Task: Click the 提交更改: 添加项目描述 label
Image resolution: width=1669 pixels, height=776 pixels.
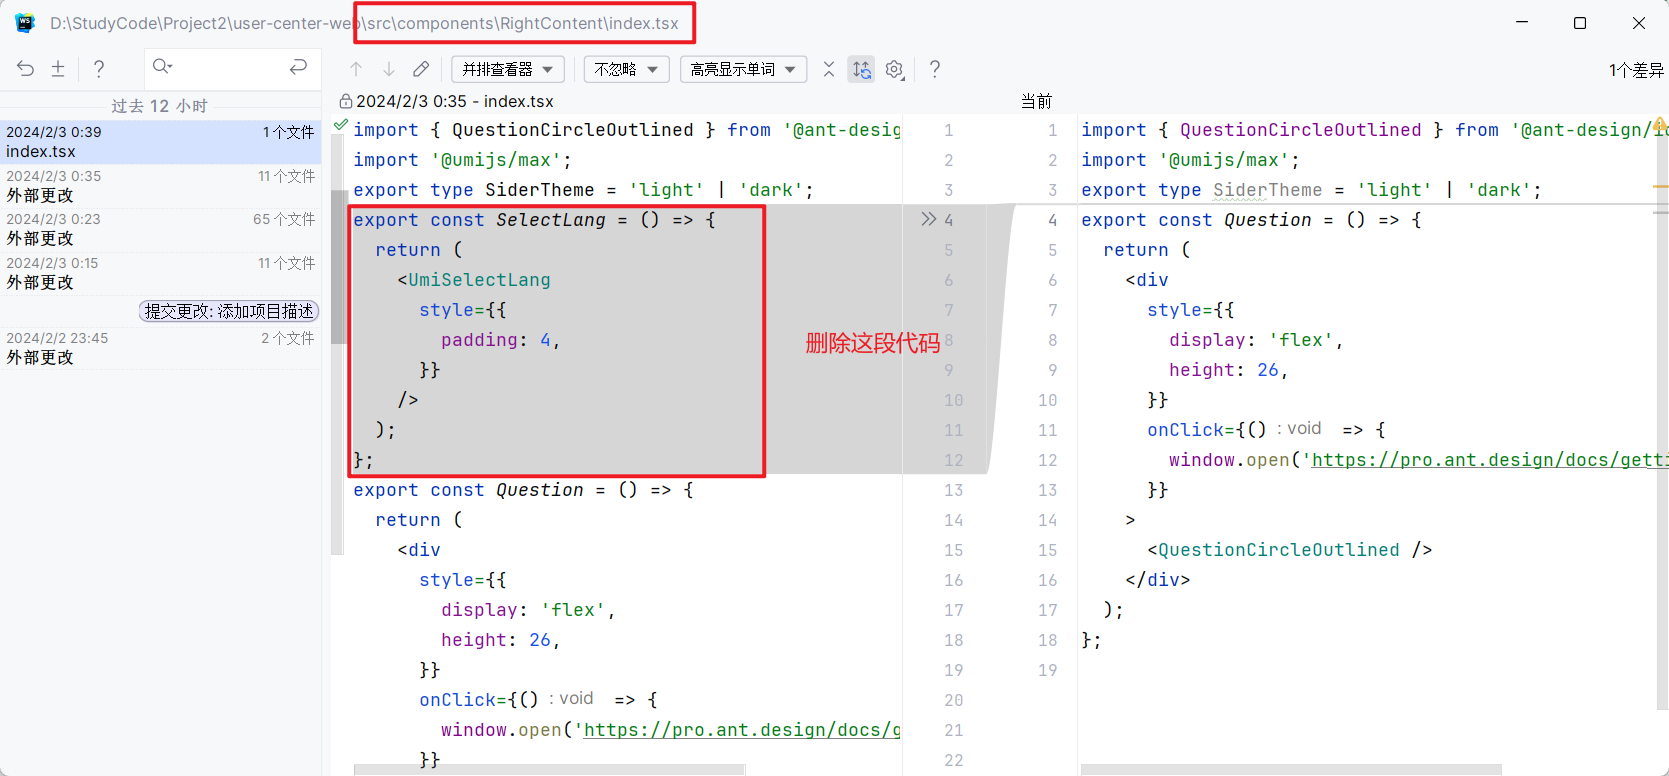Action: click(x=229, y=311)
